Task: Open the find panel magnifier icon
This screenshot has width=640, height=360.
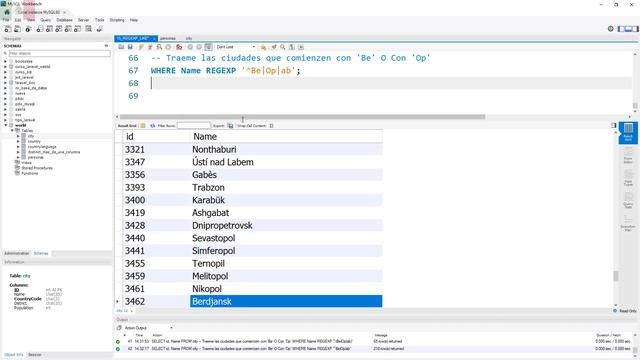Action: click(x=282, y=47)
